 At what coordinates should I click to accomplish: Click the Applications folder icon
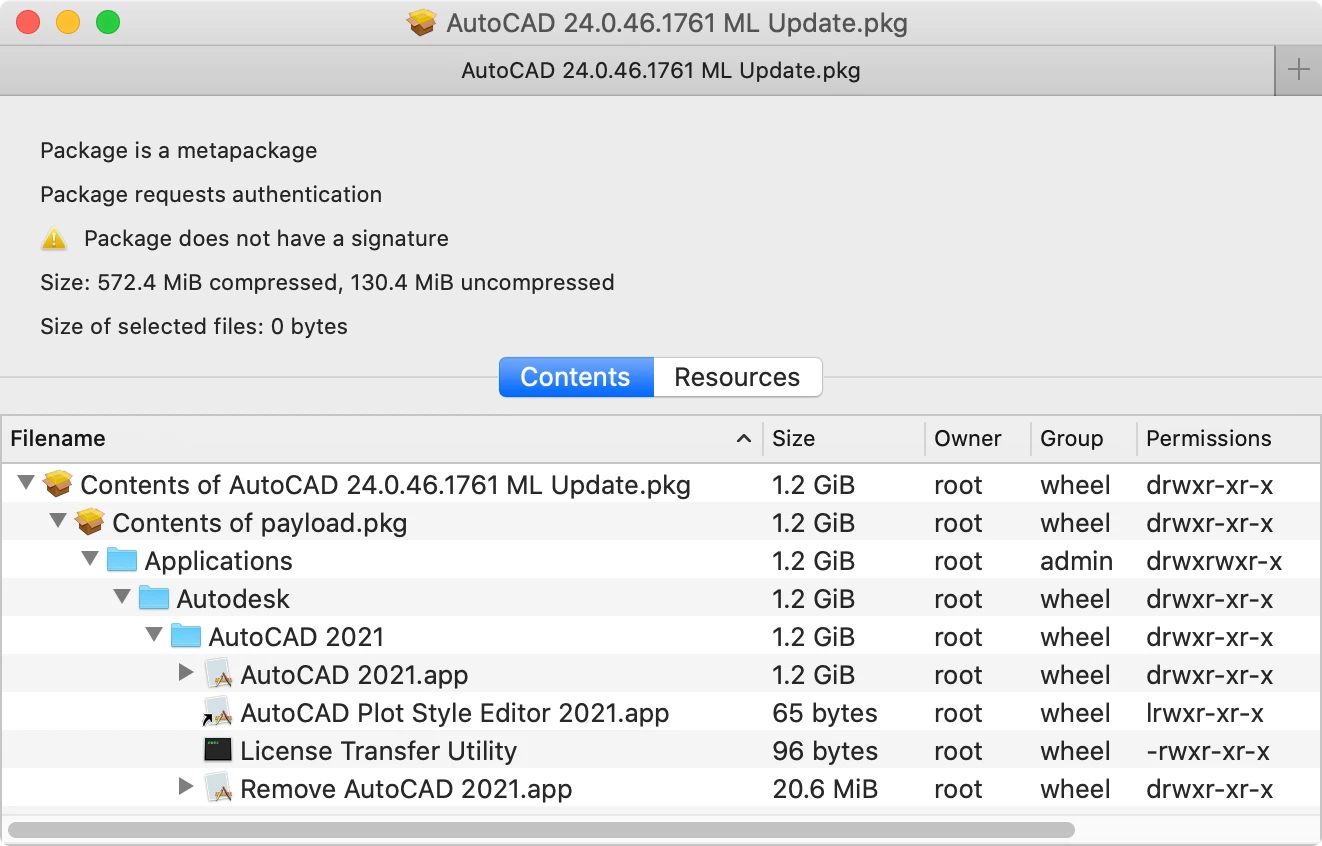tap(122, 560)
